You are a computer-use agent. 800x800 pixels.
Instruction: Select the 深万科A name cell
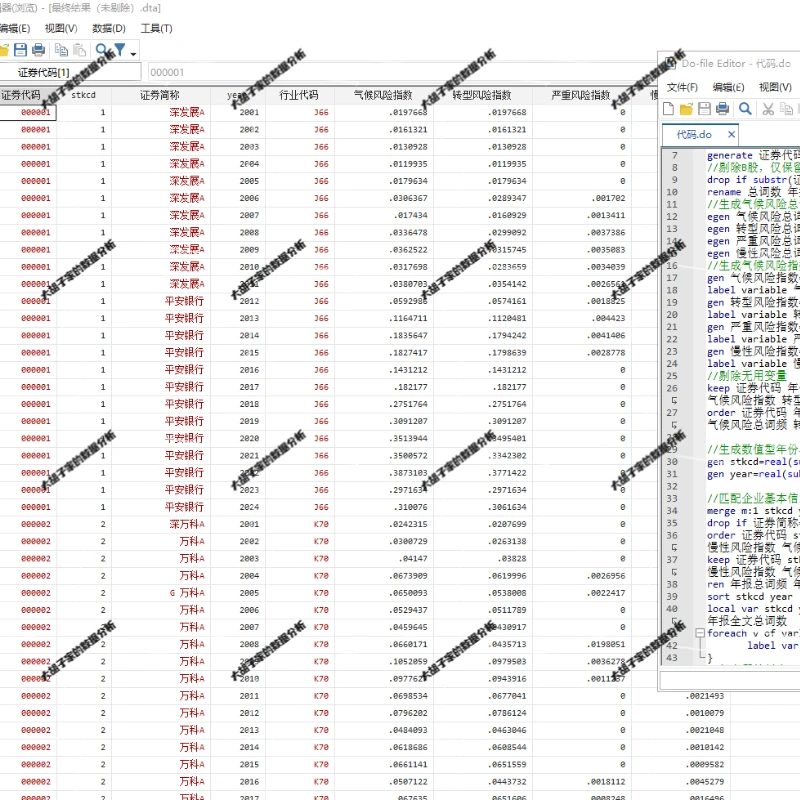(161, 524)
